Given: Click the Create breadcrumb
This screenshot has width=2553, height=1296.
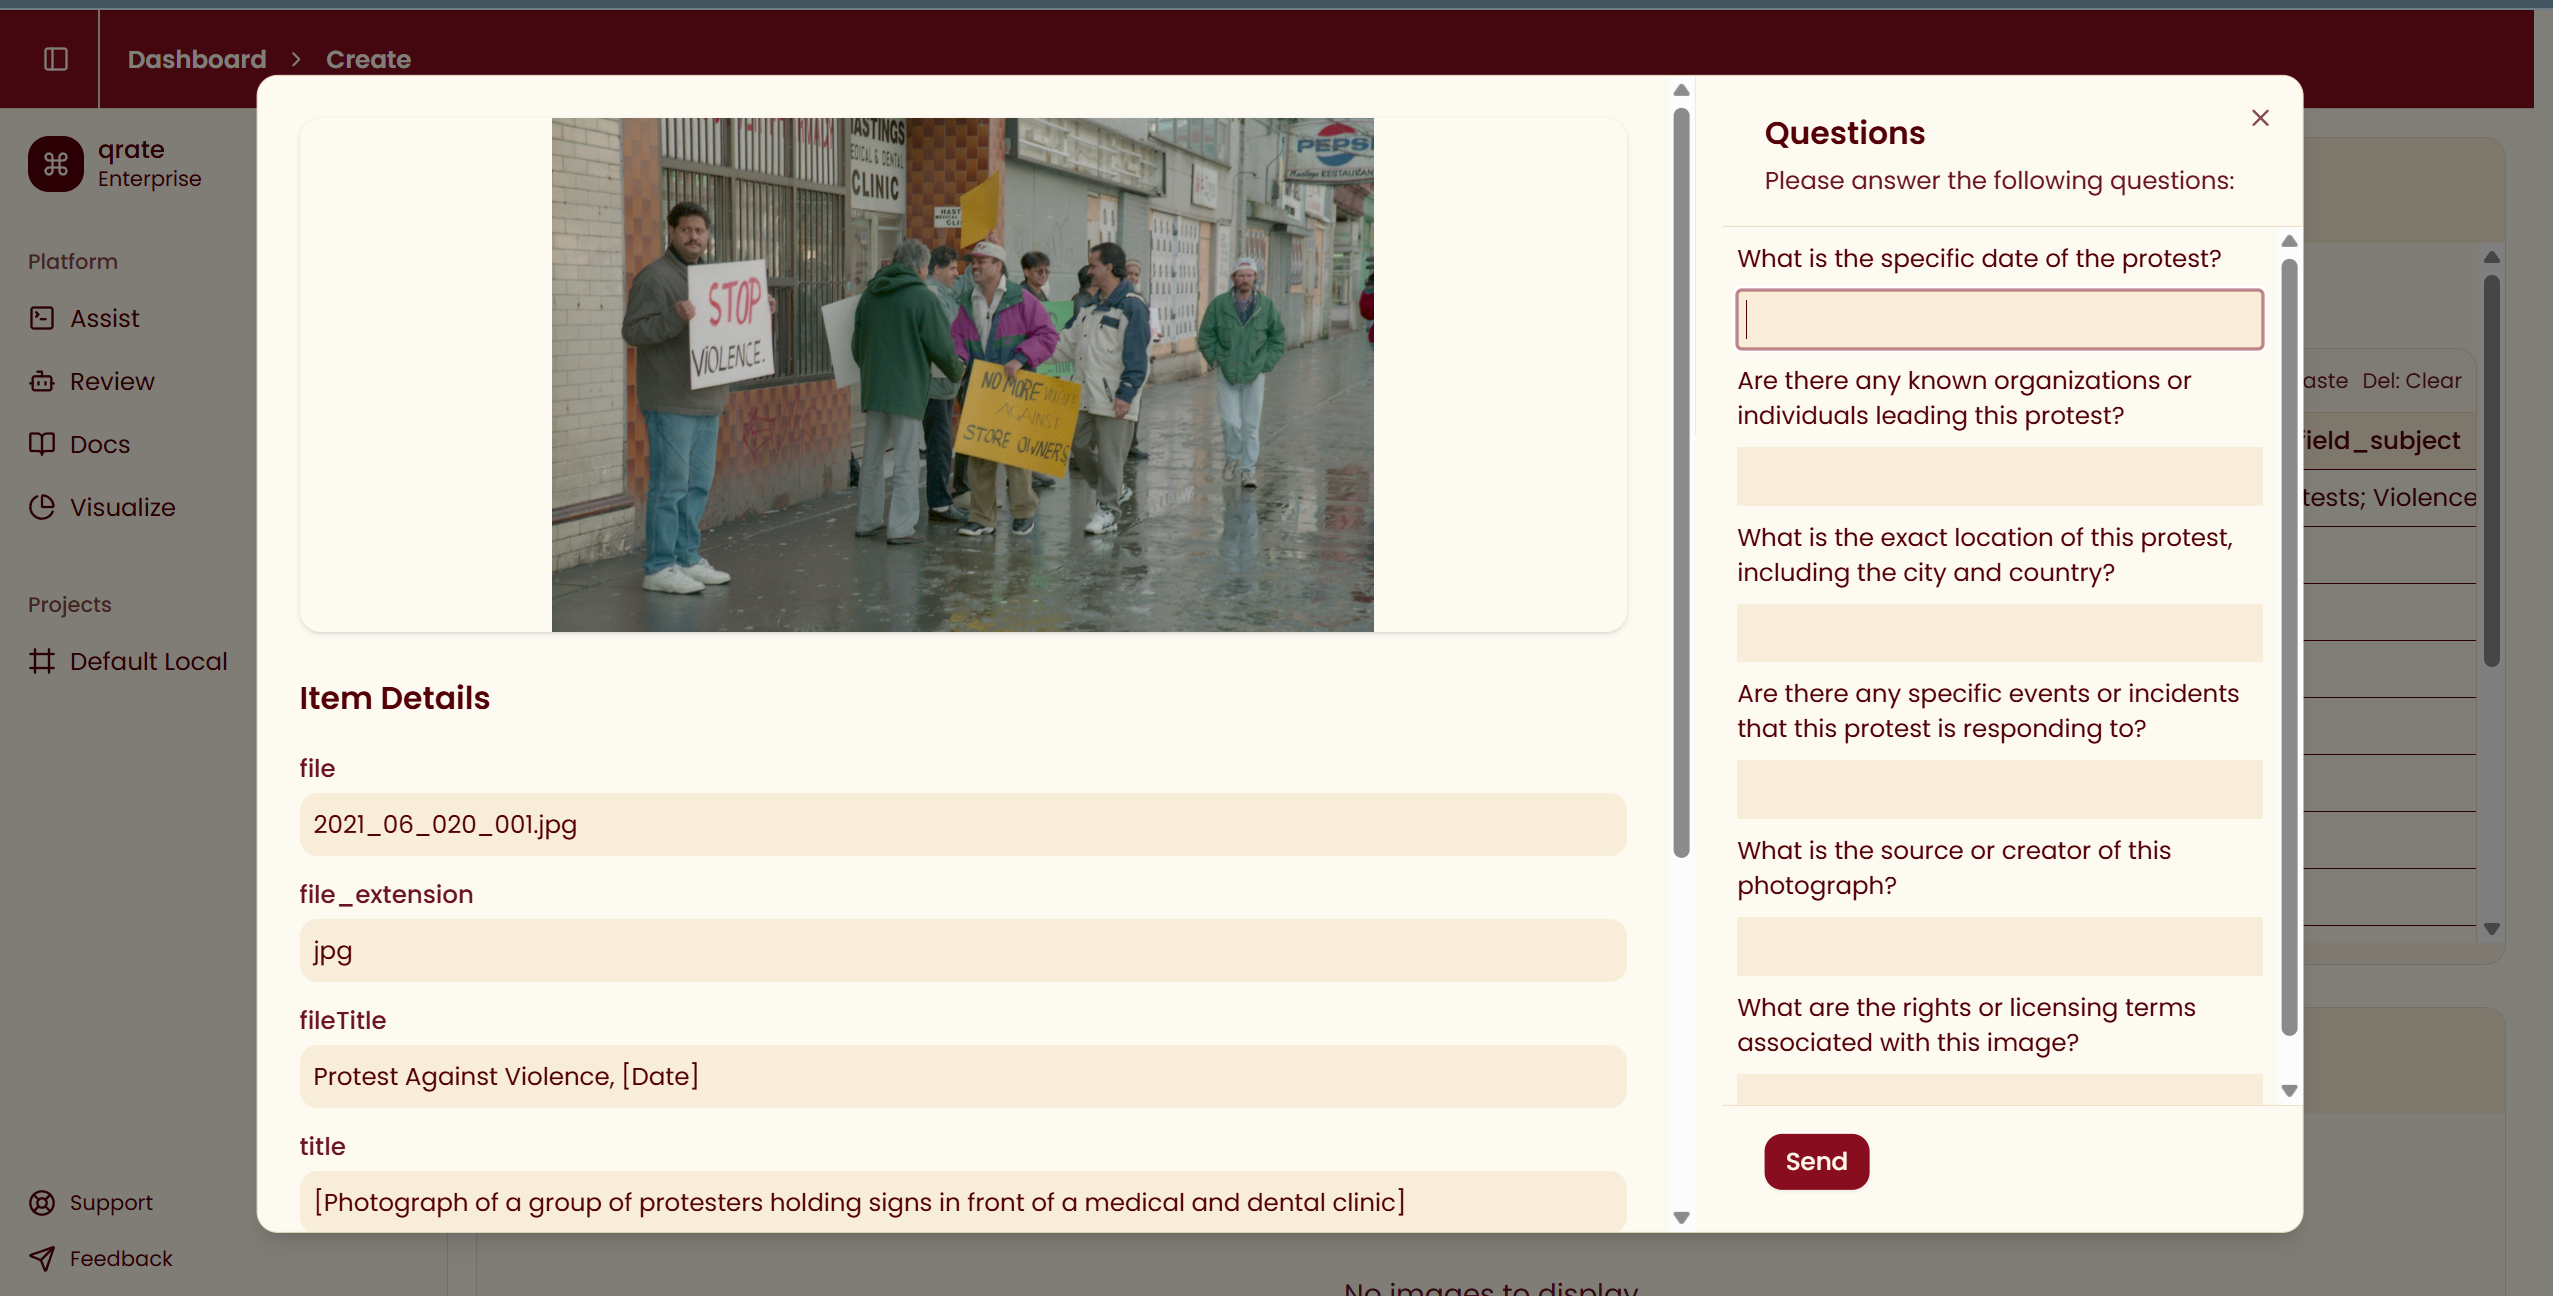Looking at the screenshot, I should [368, 59].
